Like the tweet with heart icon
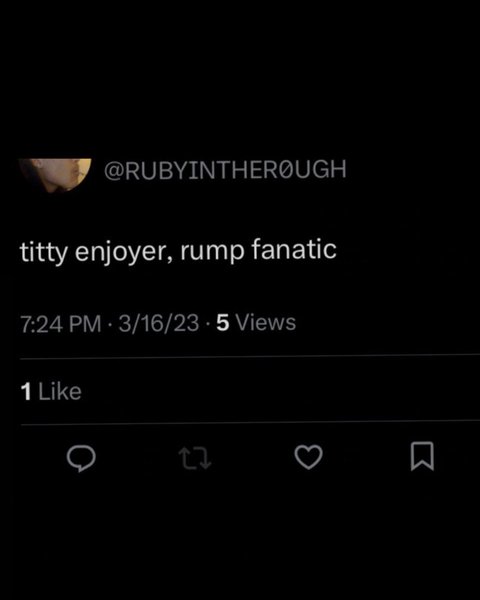Image resolution: width=480 pixels, height=600 pixels. coord(309,457)
